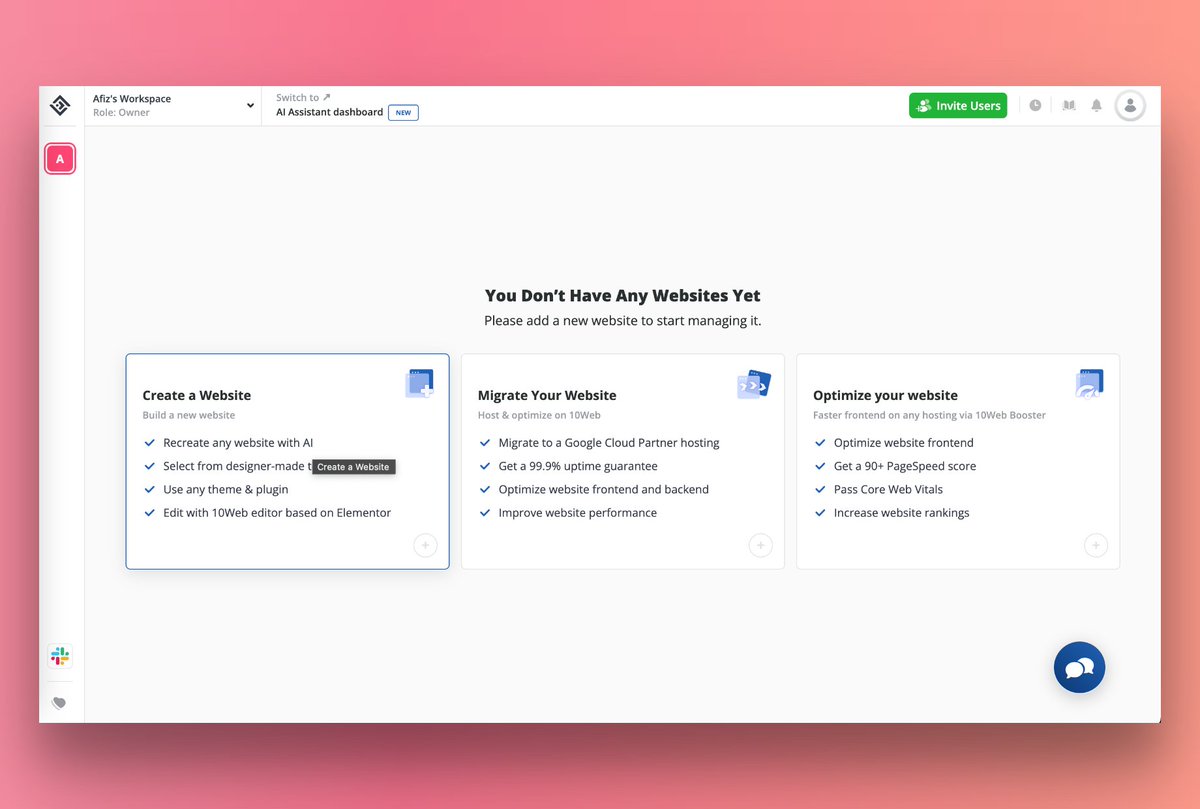Open the documentation book icon

pyautogui.click(x=1069, y=105)
